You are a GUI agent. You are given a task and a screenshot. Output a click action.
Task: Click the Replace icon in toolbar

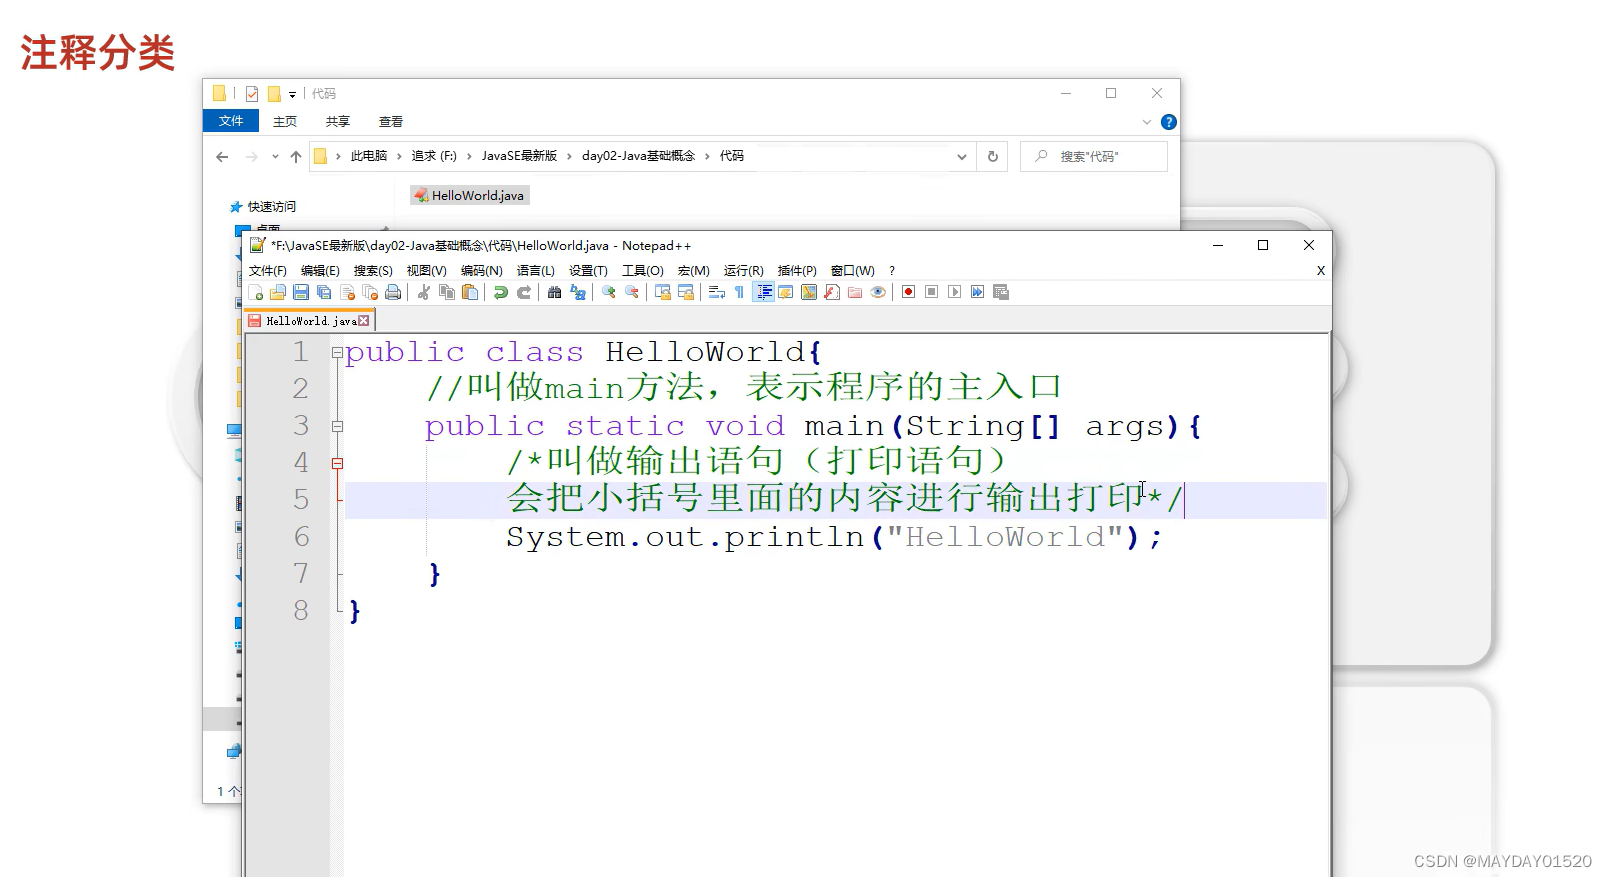coord(578,292)
